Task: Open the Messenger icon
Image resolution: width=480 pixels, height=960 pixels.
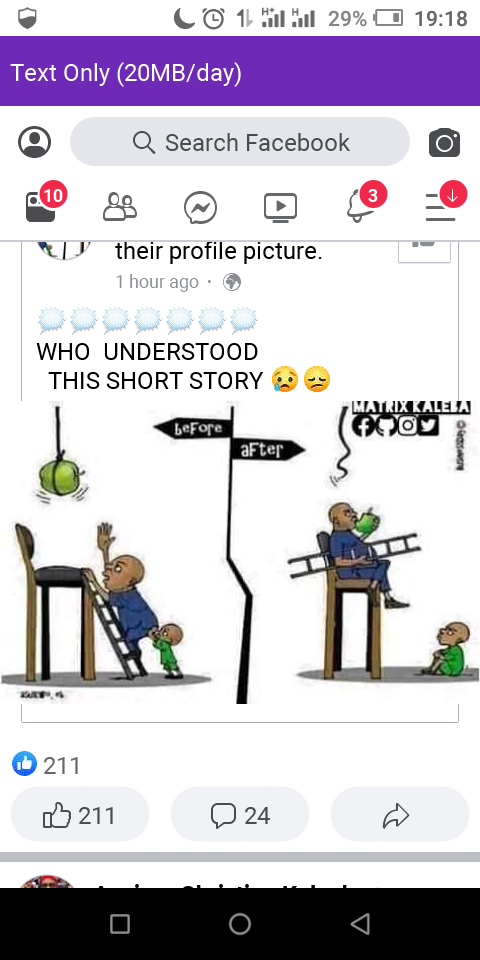Action: coord(200,208)
